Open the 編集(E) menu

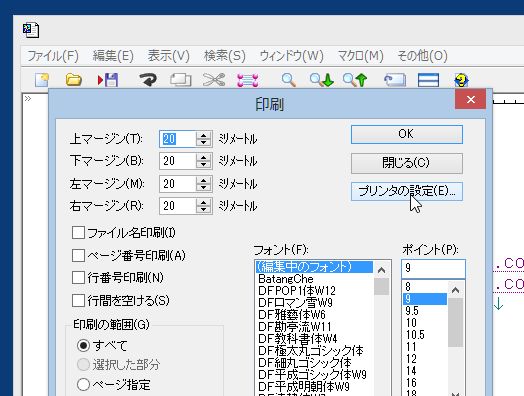pyautogui.click(x=113, y=56)
